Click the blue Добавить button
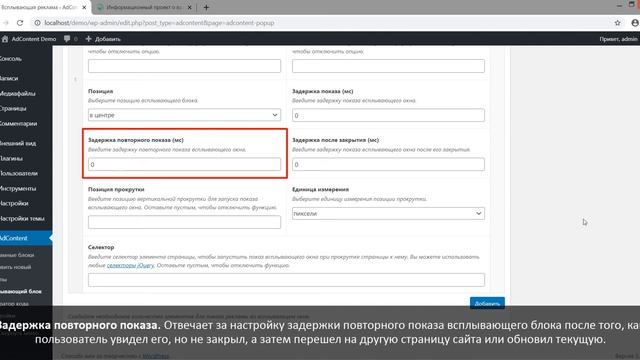The image size is (640, 360). [487, 303]
